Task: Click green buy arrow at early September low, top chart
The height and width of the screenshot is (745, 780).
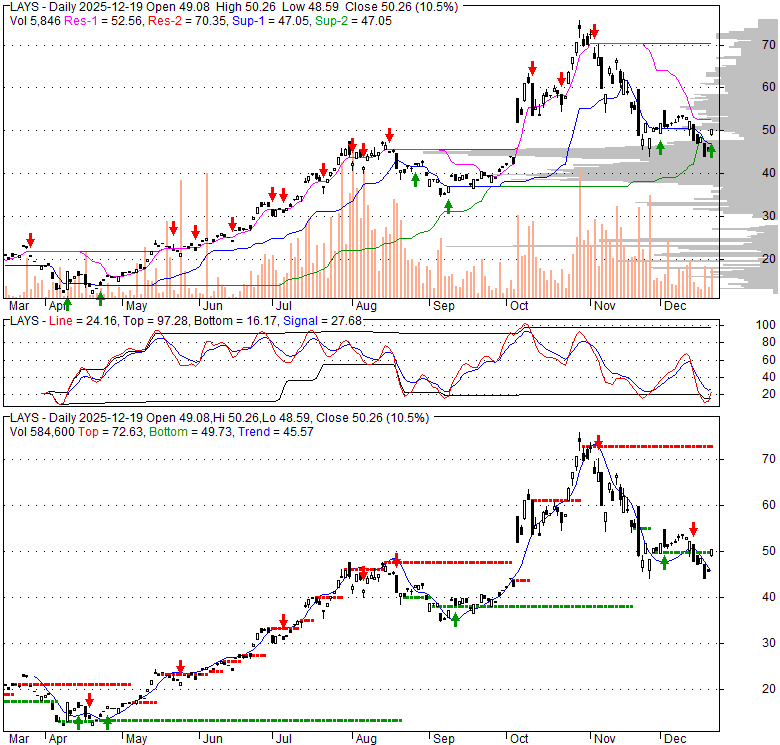Action: tap(448, 207)
